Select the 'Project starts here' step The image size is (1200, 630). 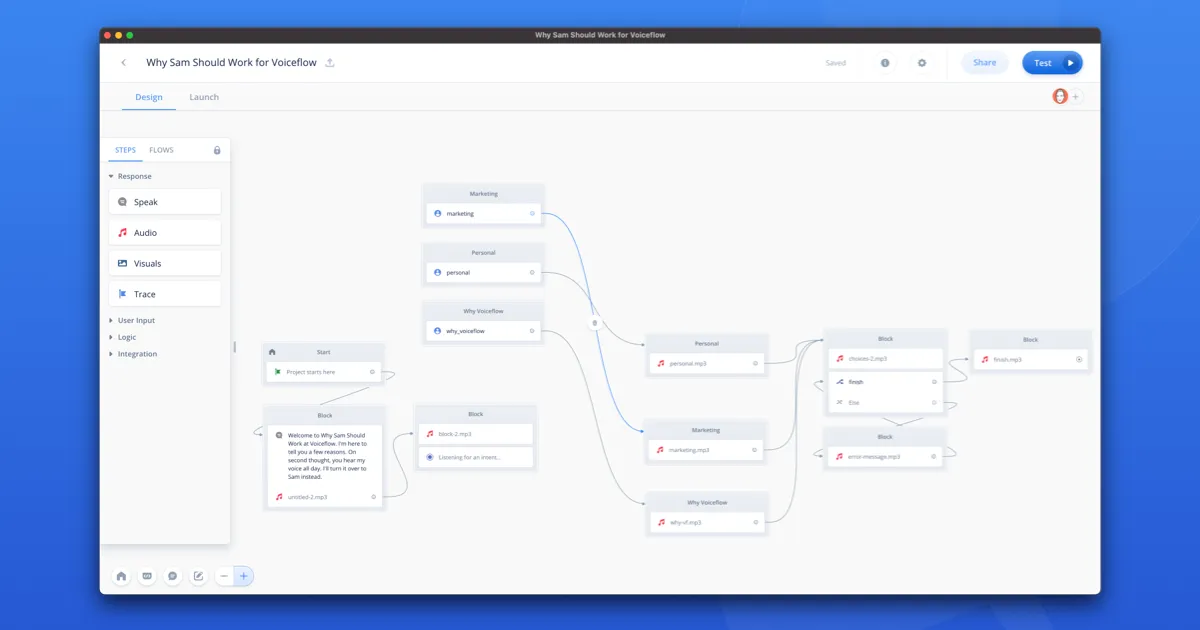click(x=324, y=372)
